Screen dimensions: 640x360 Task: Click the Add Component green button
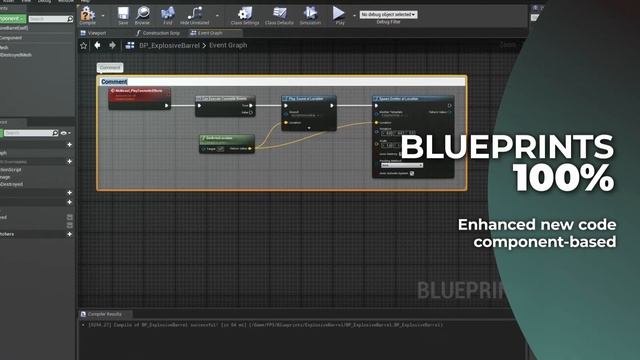tap(12, 19)
